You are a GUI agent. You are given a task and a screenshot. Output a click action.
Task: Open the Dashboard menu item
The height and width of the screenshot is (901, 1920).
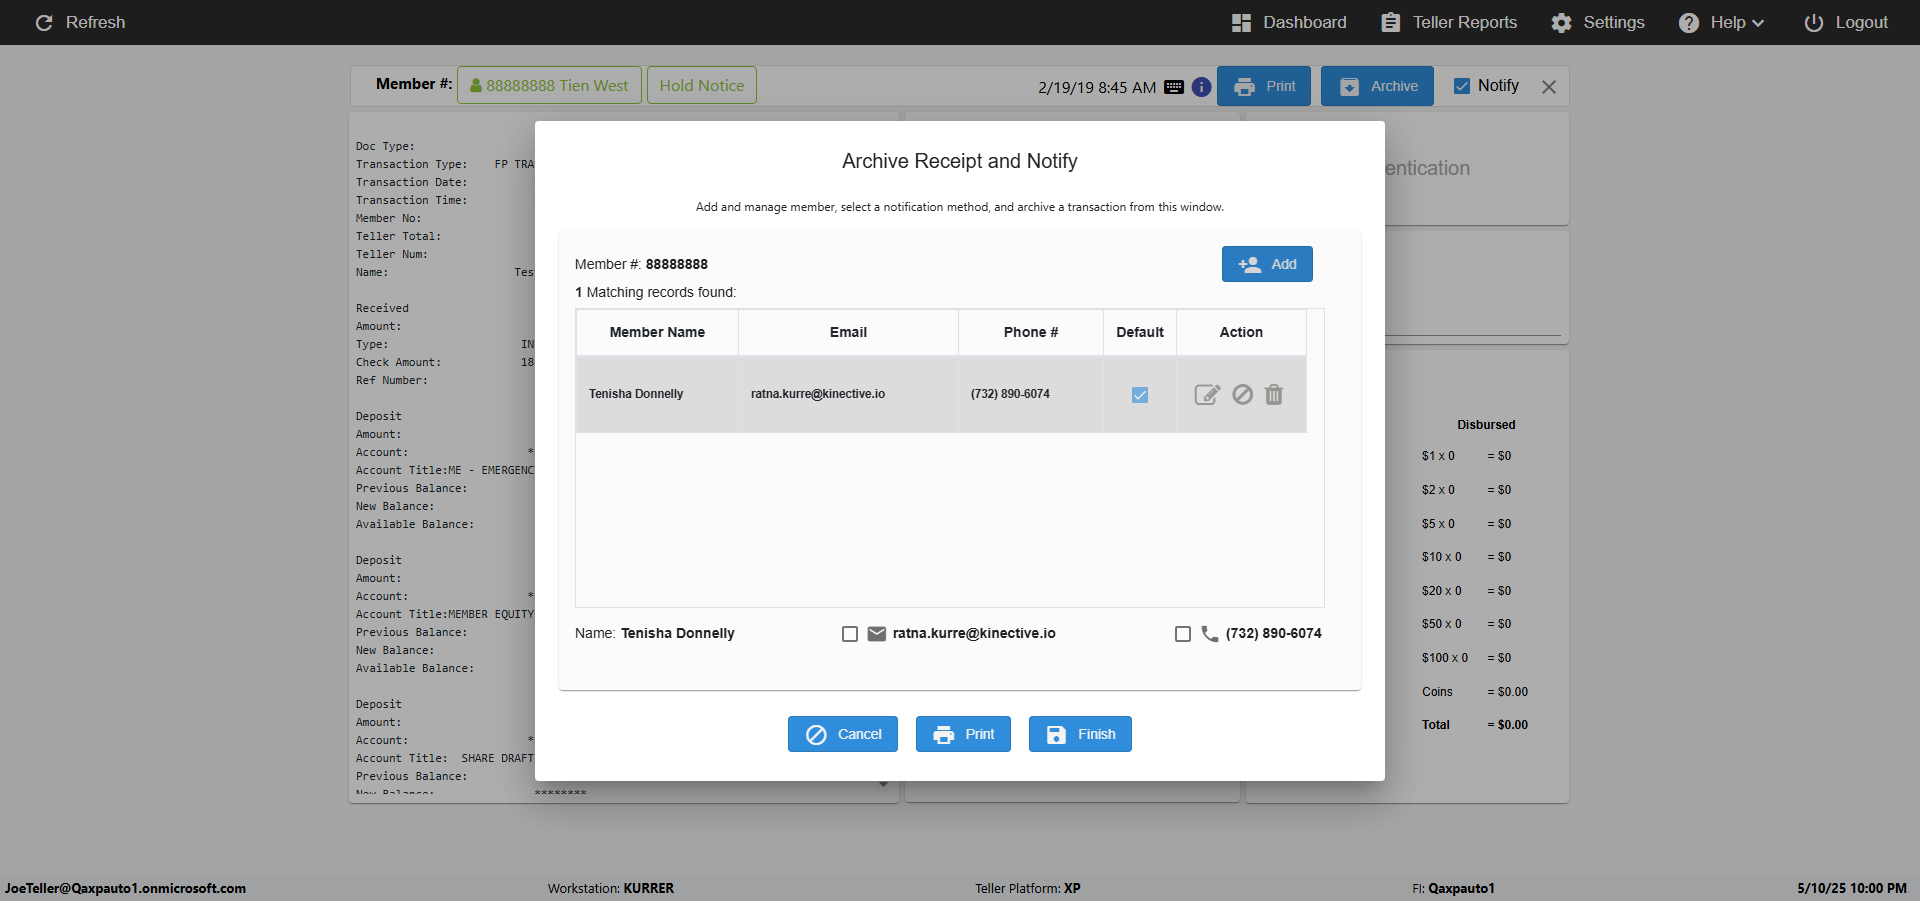pyautogui.click(x=1289, y=22)
